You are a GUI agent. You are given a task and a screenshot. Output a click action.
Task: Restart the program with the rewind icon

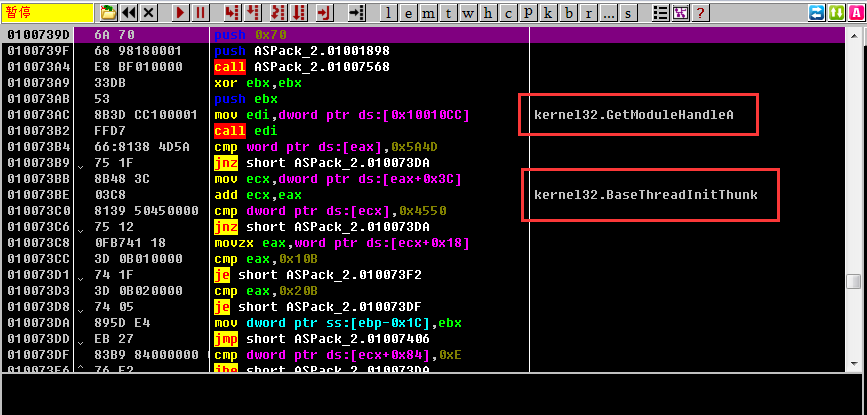coord(129,13)
